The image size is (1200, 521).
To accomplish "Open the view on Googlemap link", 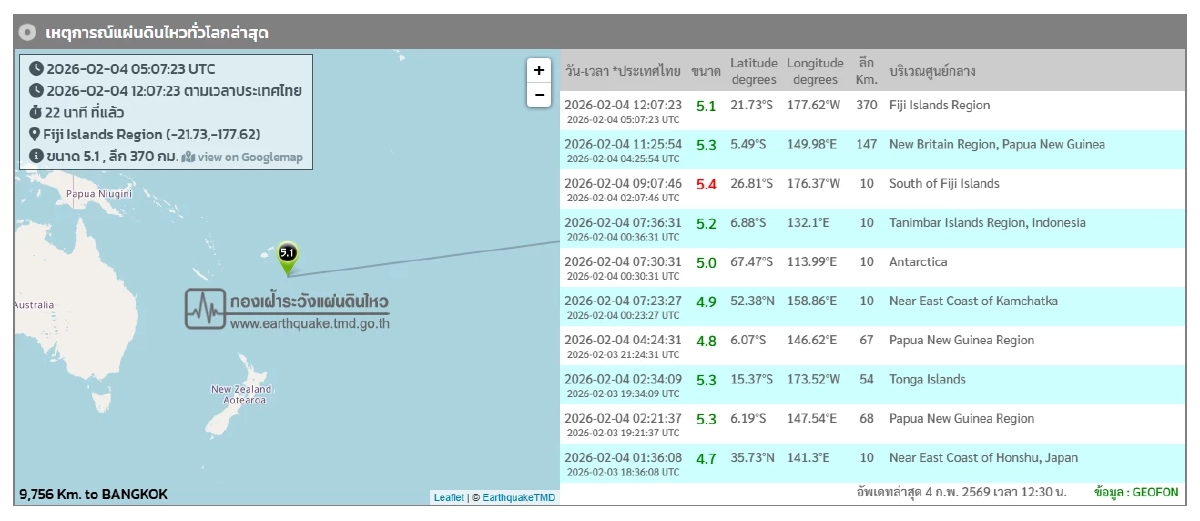I will (249, 157).
